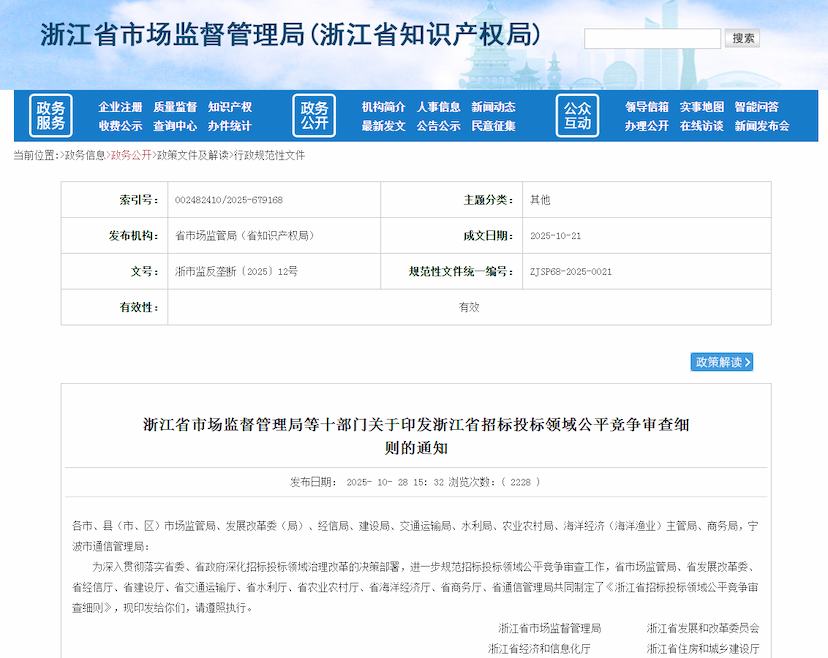This screenshot has height=658, width=828.
Task: Open 新闻动态 link
Action: pyautogui.click(x=495, y=105)
